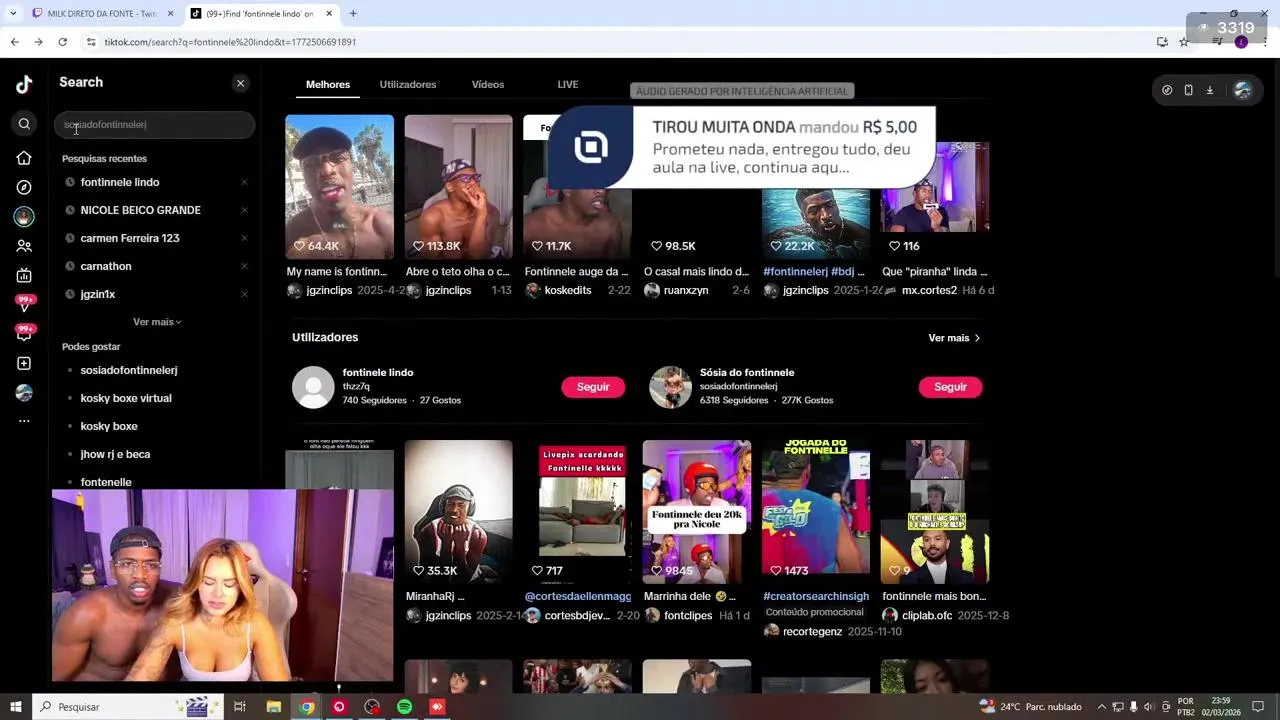Select recent search 'carmen Ferreira 123'

click(130, 238)
